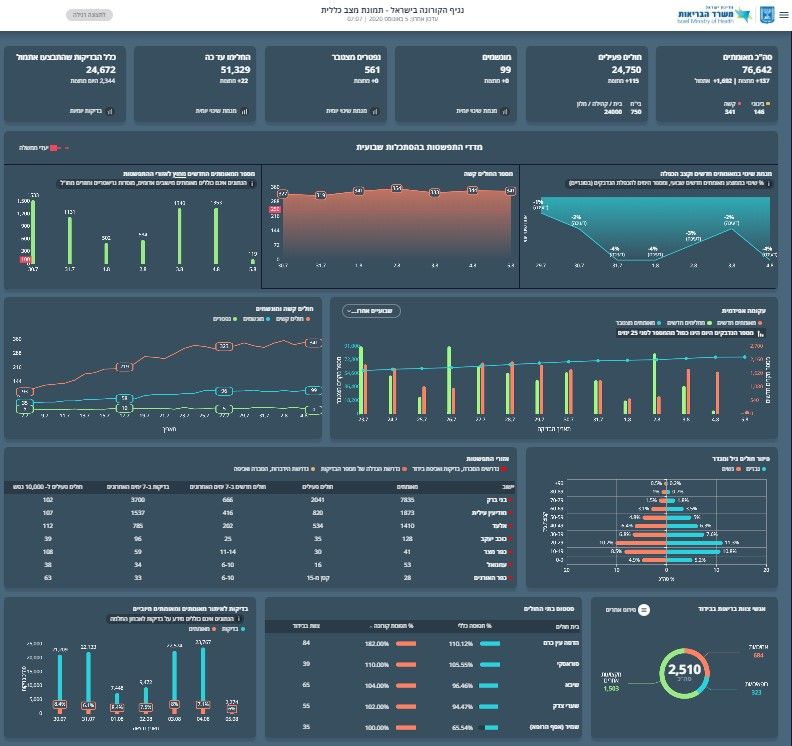792x746 pixels.
Task: Click the 684 doctors label by the donut chart
Action: (x=758, y=652)
